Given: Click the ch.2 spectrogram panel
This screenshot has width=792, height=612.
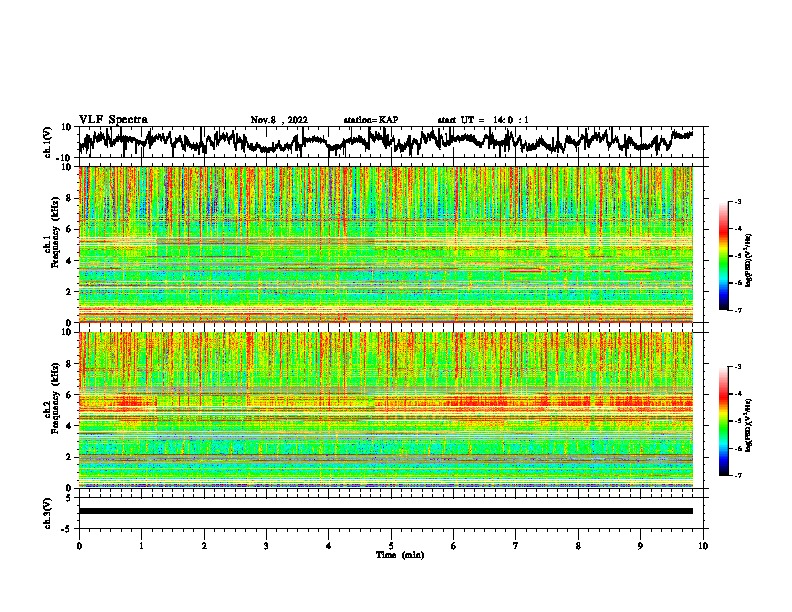Looking at the screenshot, I should (386, 410).
